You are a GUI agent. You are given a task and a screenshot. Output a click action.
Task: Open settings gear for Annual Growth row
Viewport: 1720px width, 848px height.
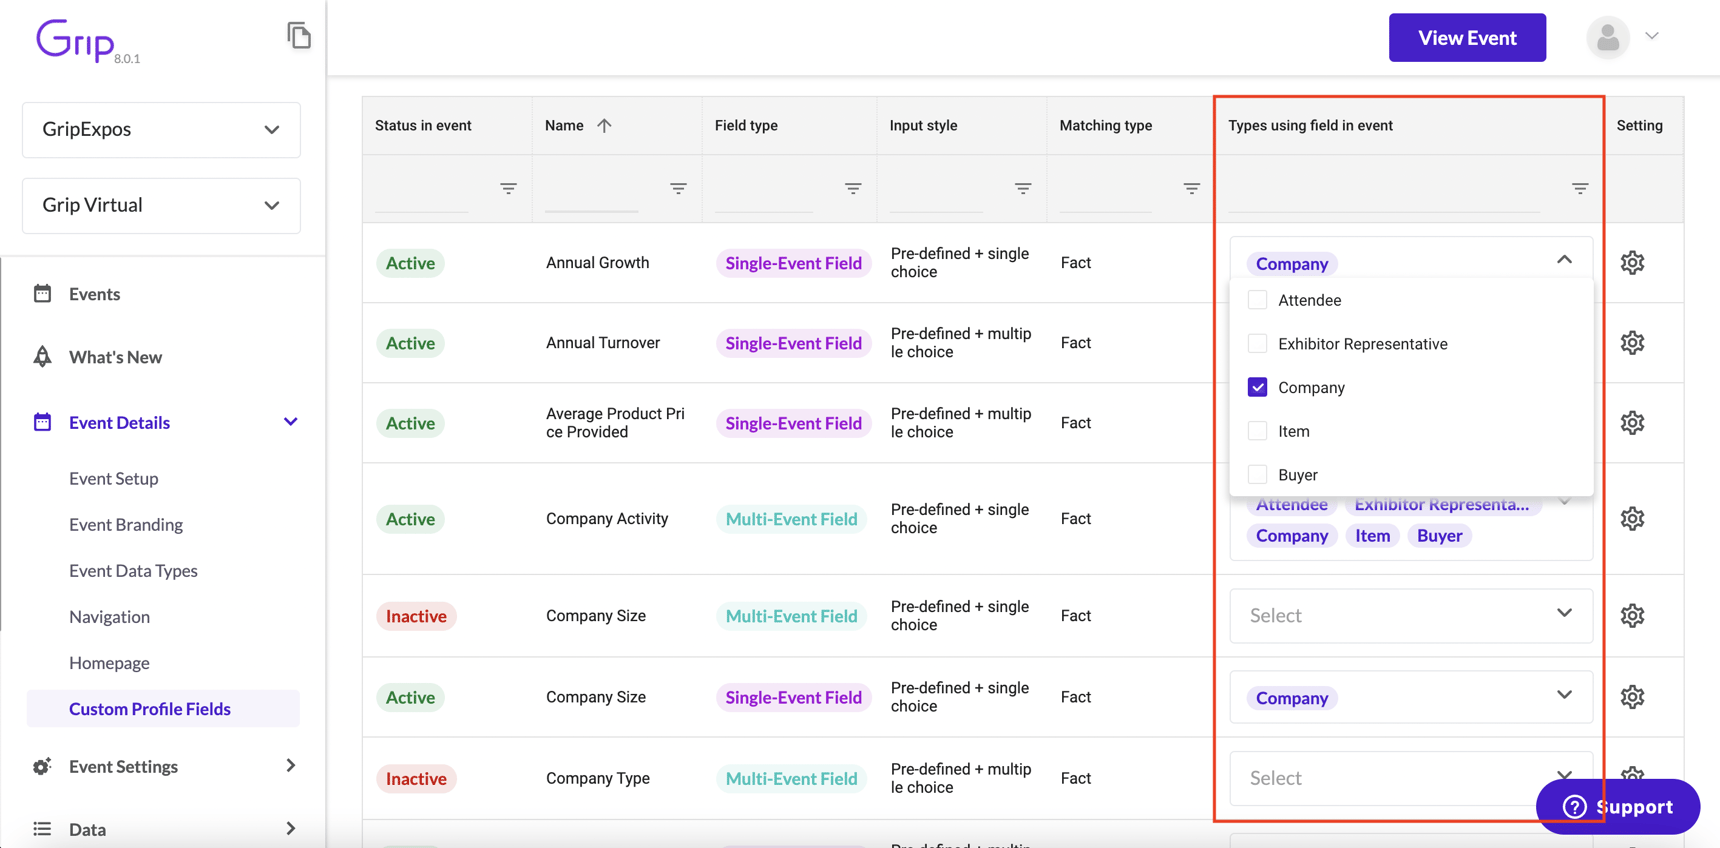[x=1632, y=263]
